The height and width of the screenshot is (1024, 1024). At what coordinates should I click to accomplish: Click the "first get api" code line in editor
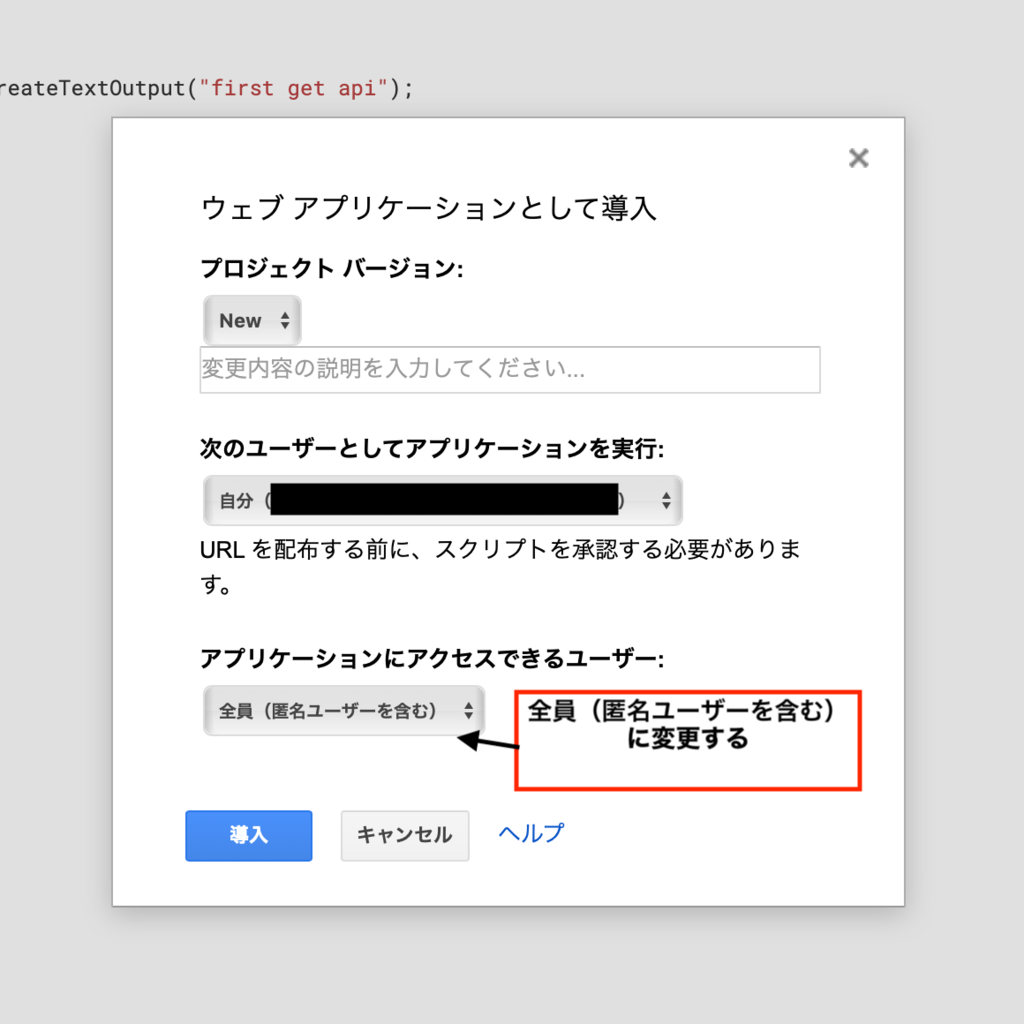pos(206,88)
